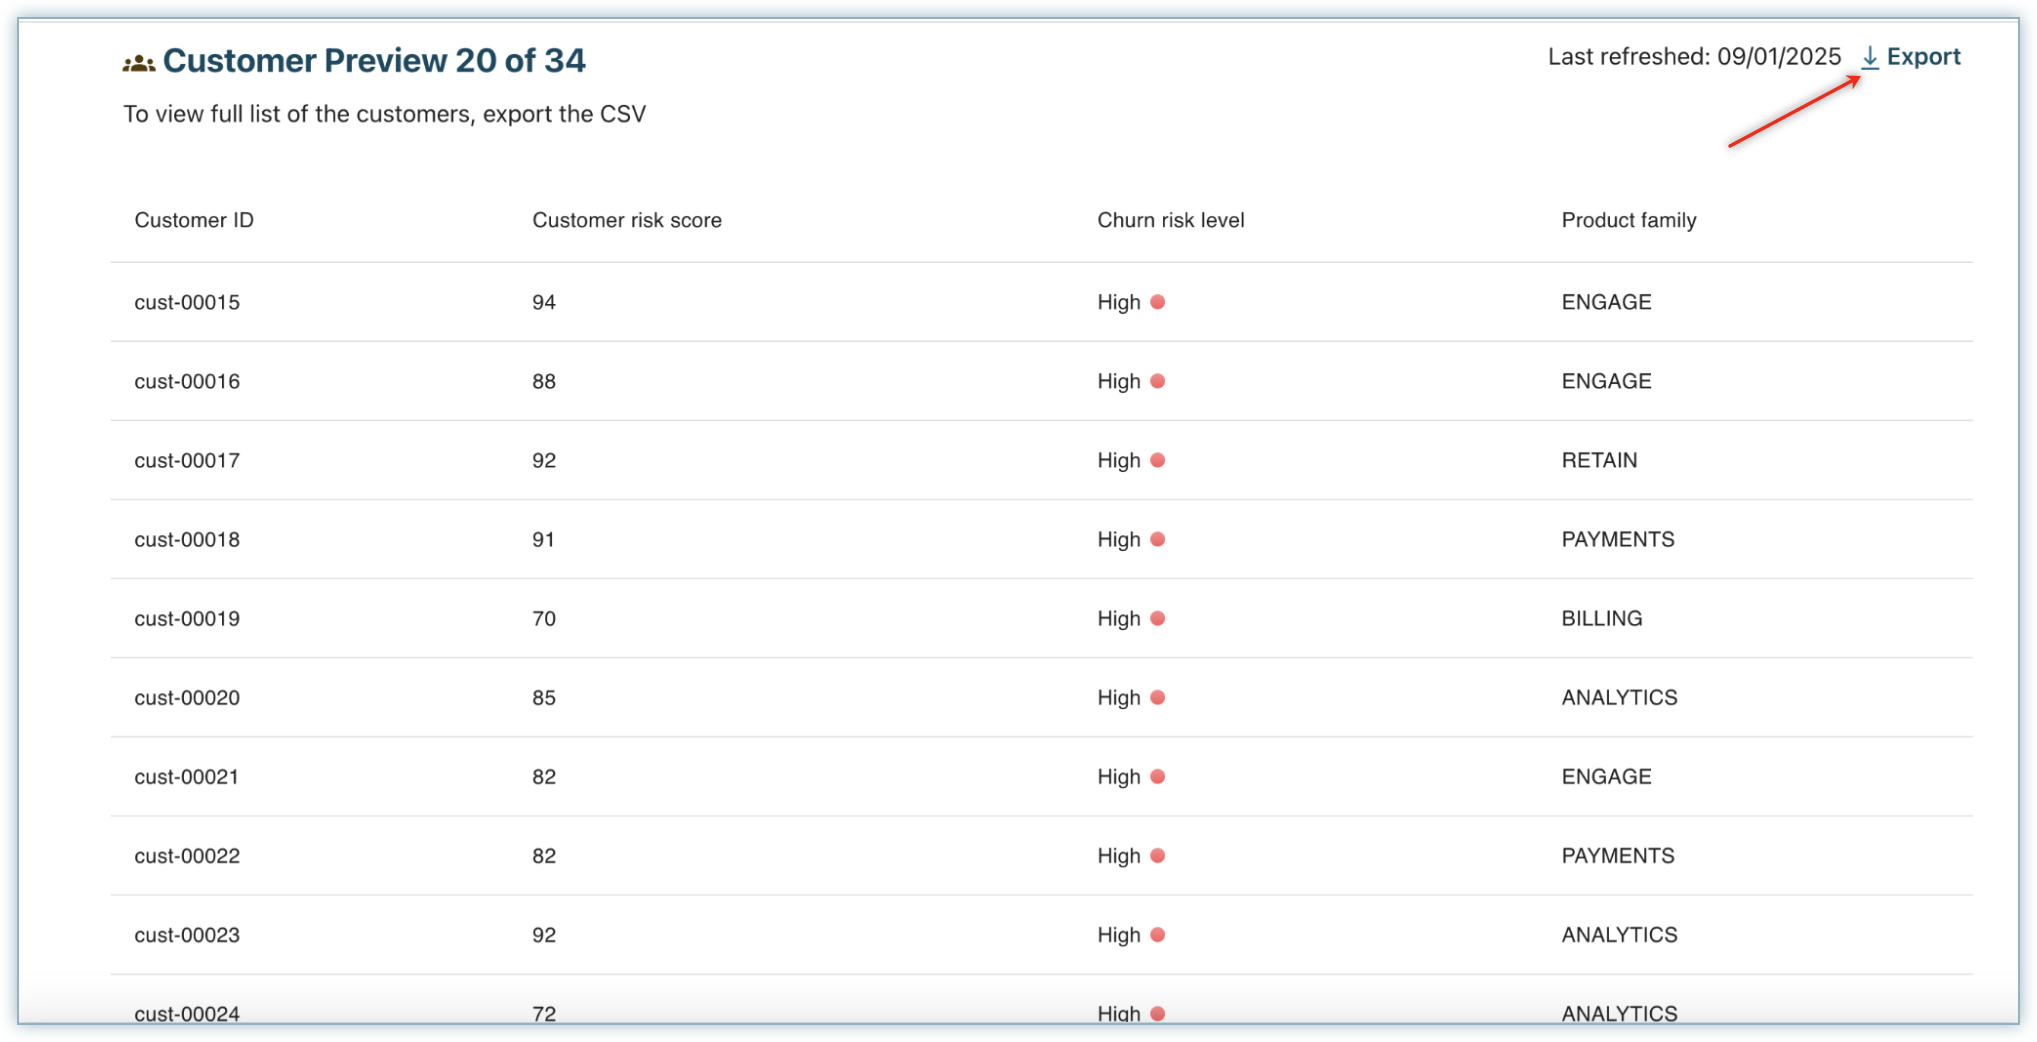
Task: Click the Churn risk level column header
Action: pyautogui.click(x=1170, y=220)
